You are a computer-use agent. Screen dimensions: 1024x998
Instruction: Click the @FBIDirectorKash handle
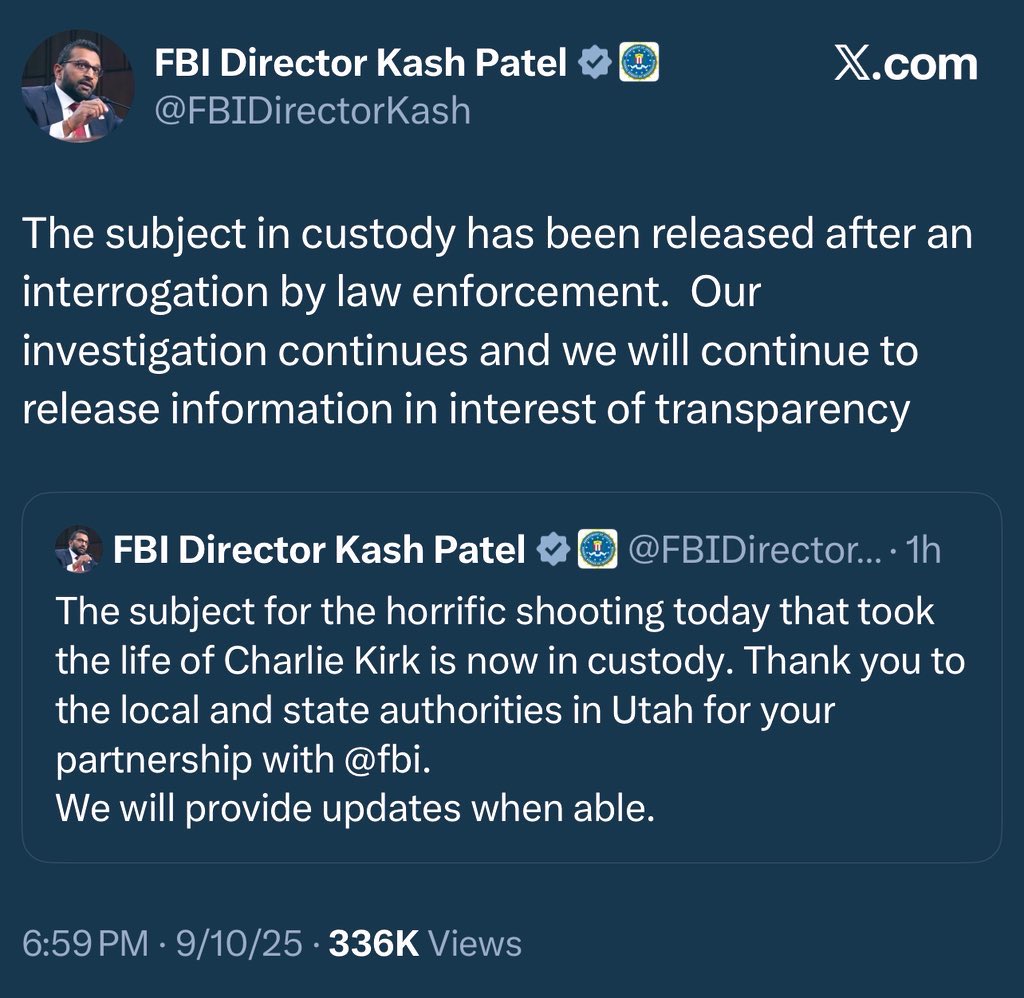312,110
